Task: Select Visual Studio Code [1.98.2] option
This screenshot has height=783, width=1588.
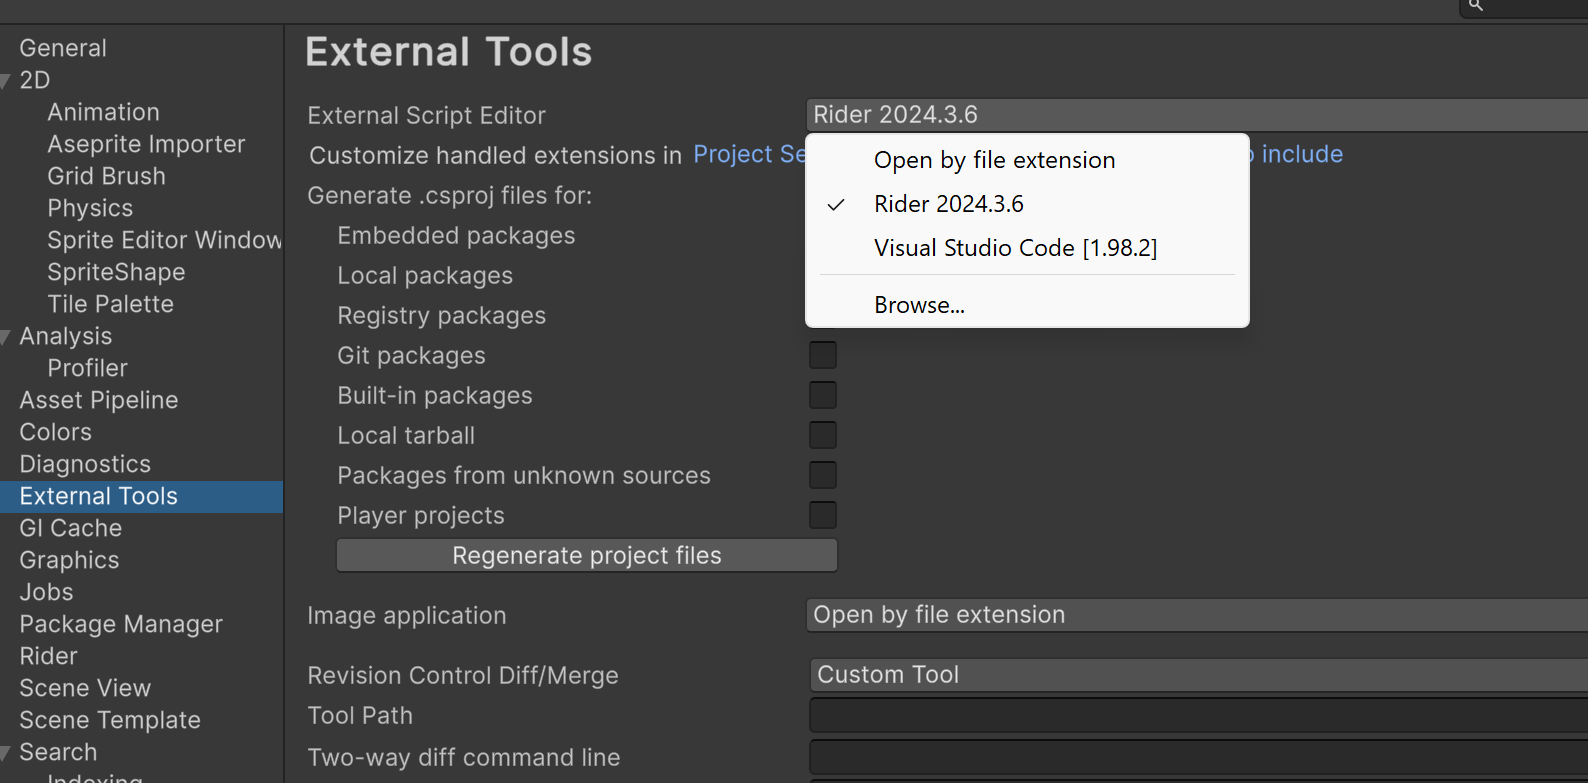Action: pyautogui.click(x=1027, y=248)
